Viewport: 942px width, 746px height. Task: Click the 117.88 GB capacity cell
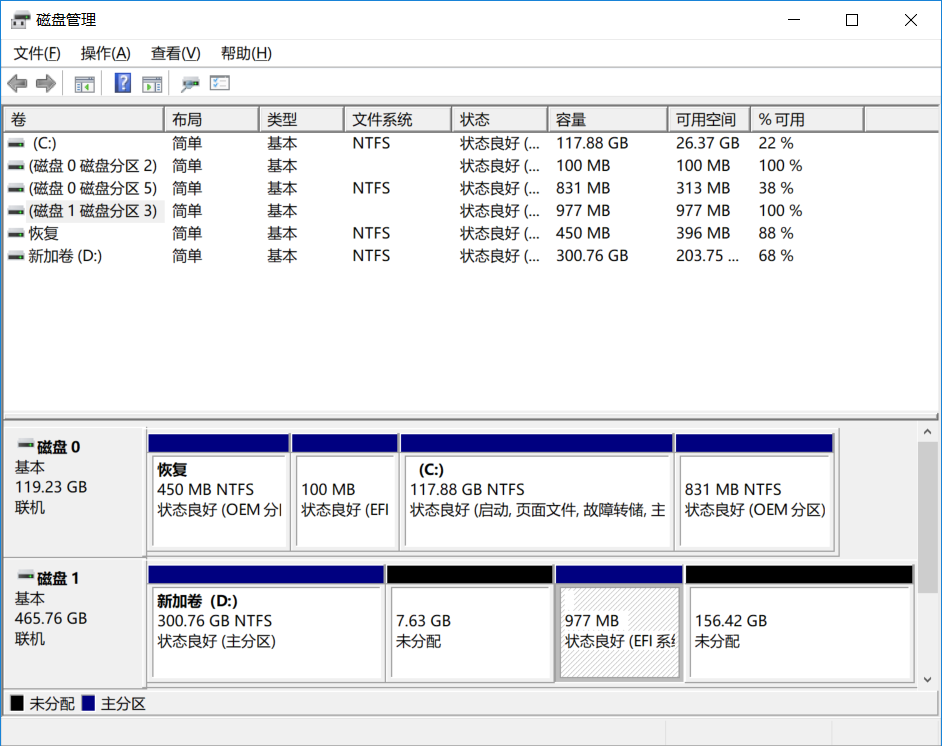tap(592, 144)
